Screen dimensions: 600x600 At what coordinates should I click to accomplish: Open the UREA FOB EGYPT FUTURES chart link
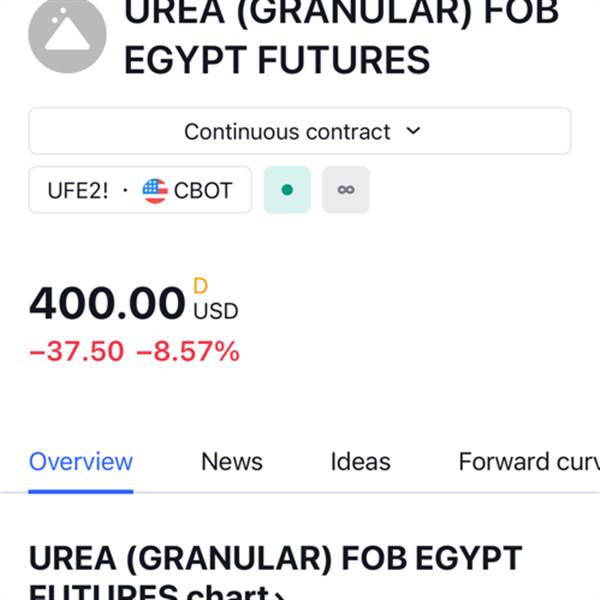tap(276, 572)
